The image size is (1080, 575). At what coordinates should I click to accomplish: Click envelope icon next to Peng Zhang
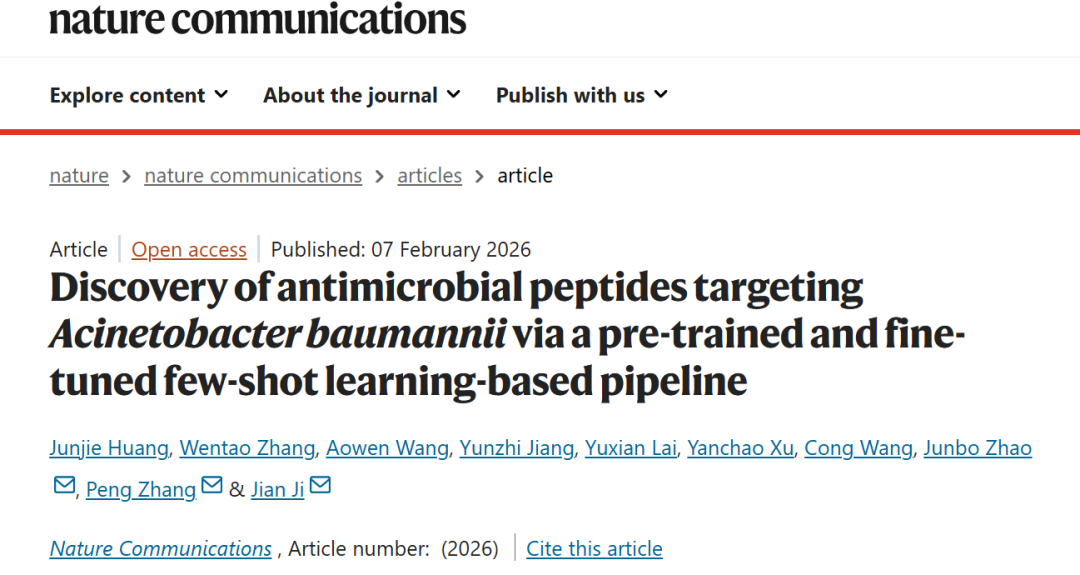212,487
